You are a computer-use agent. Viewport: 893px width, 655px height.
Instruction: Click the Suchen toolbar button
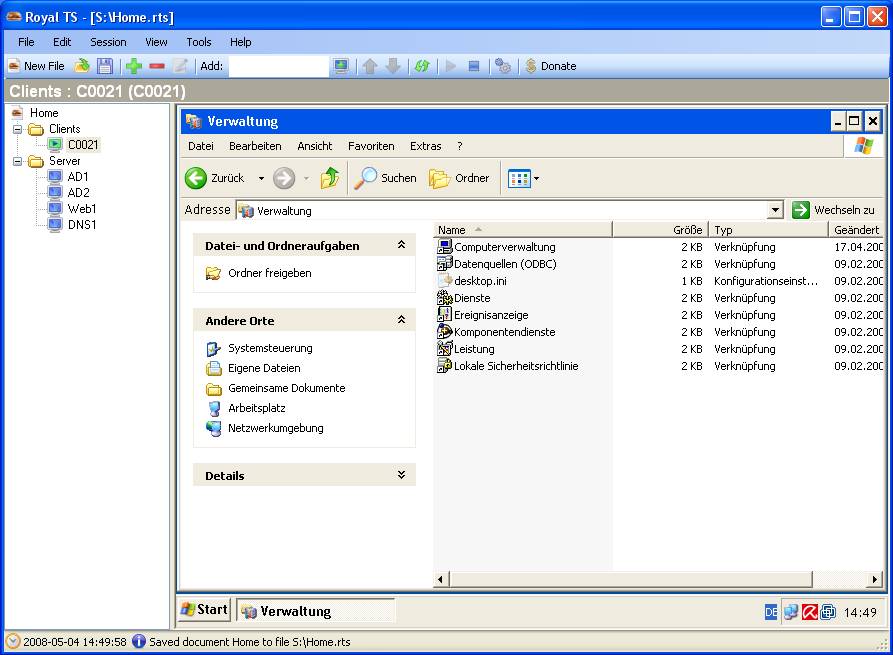(386, 178)
